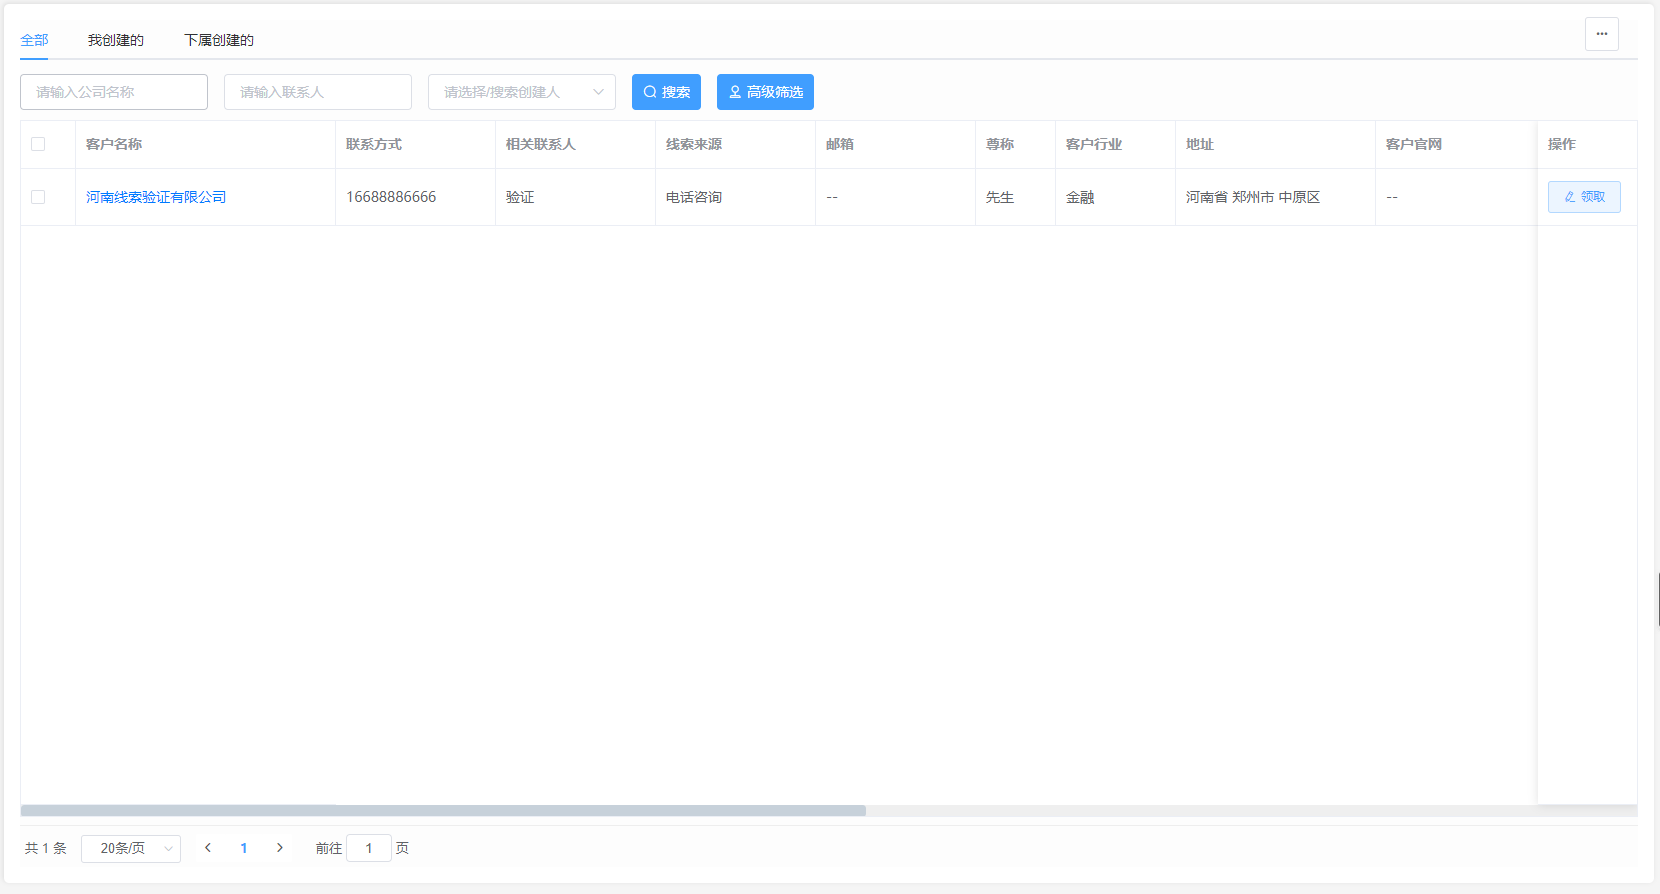1660x894 pixels.
Task: Focus the go-to page number field
Action: [x=369, y=848]
